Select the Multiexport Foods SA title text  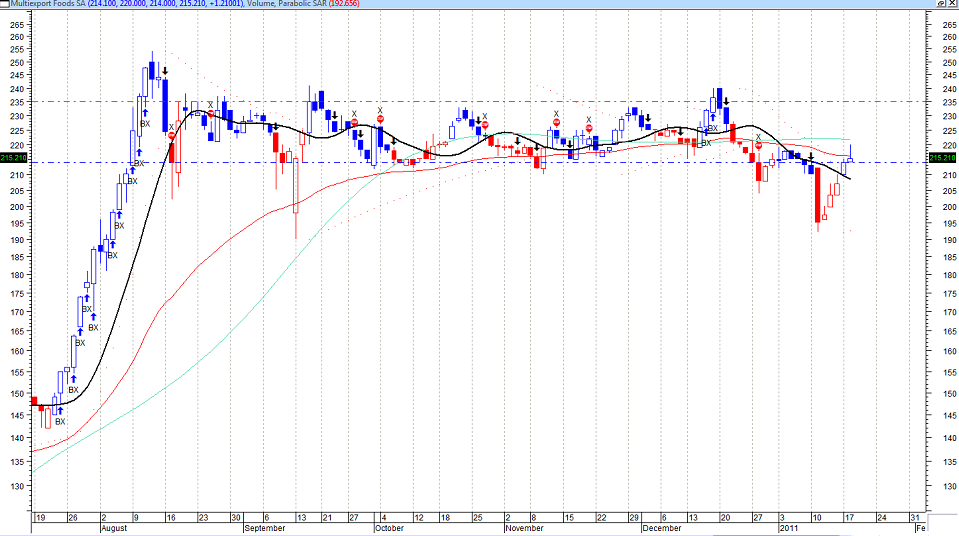click(48, 4)
